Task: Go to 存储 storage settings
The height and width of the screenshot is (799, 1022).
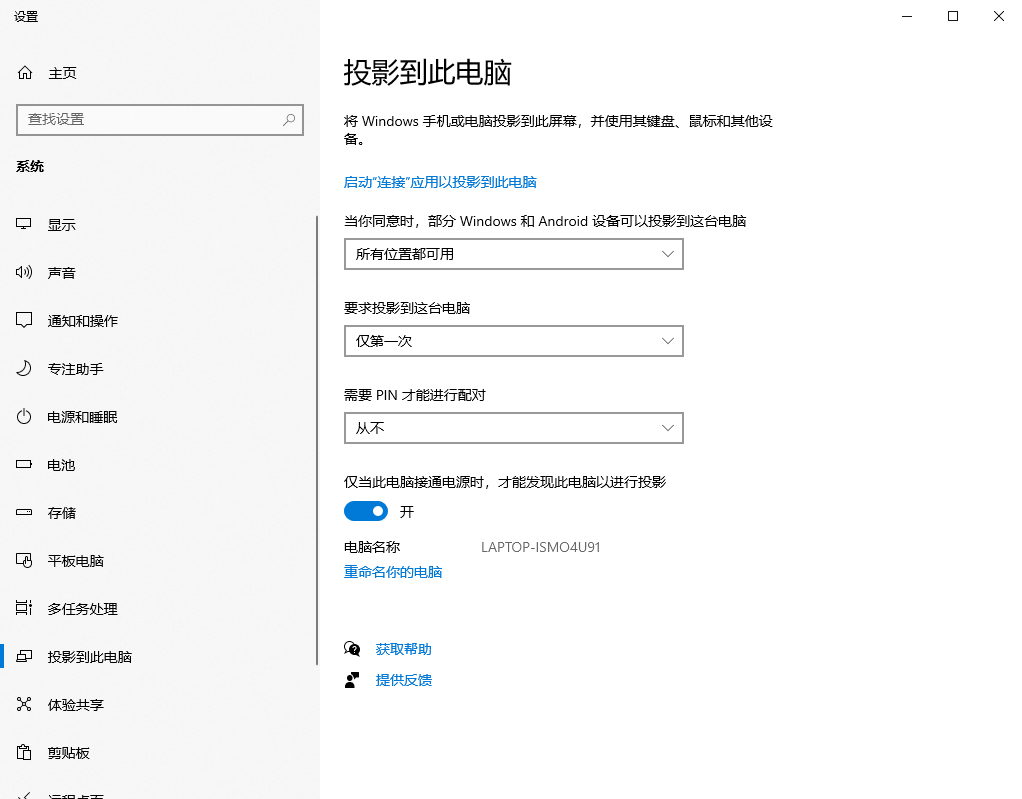Action: [x=62, y=513]
